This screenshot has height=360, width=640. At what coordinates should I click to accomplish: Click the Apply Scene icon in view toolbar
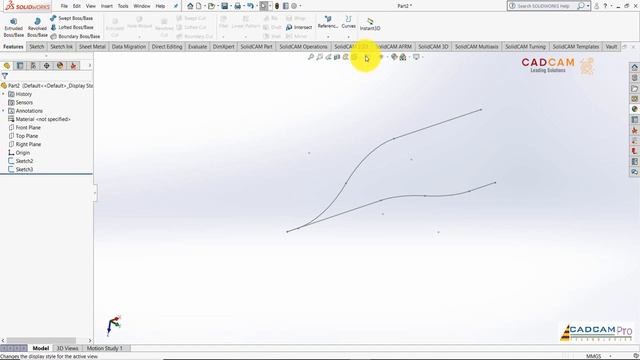[x=403, y=57]
